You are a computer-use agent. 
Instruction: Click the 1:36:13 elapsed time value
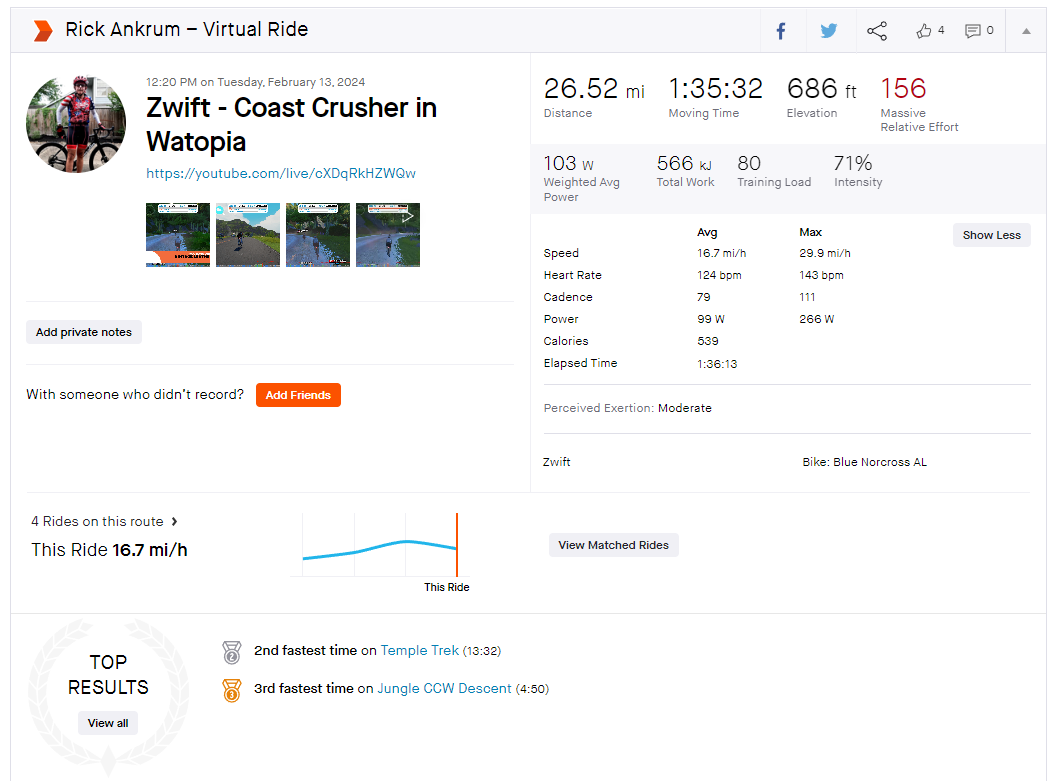point(717,364)
